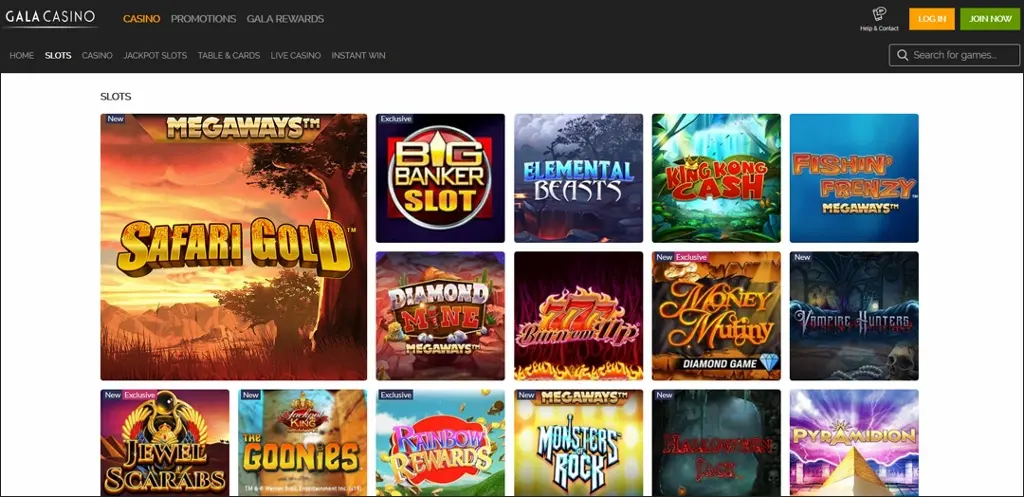Click the Exclusive badge on Rainbow Rewards
The width and height of the screenshot is (1024, 497).
click(396, 395)
